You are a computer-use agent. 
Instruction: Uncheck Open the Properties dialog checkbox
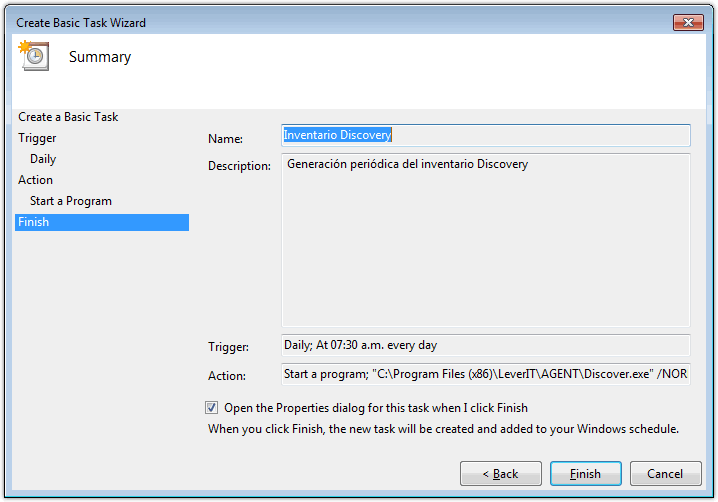(211, 407)
